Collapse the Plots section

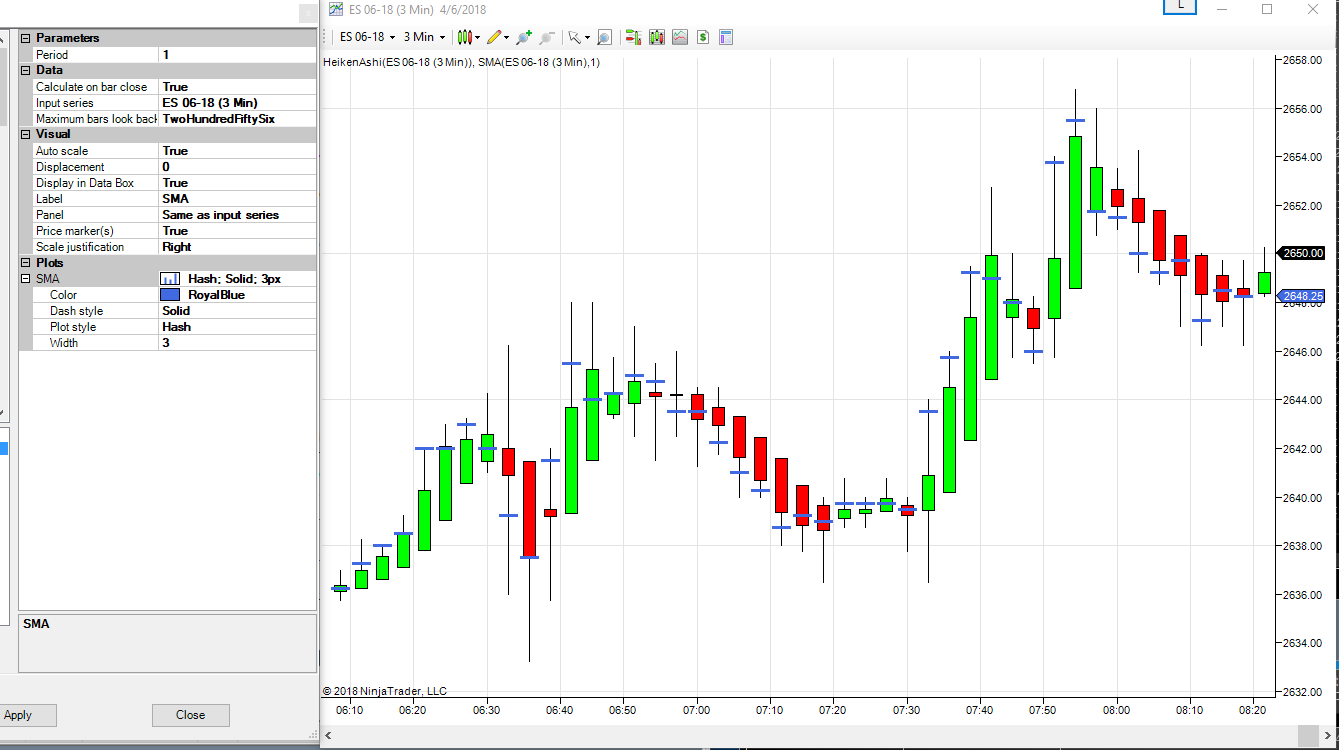pyautogui.click(x=26, y=263)
